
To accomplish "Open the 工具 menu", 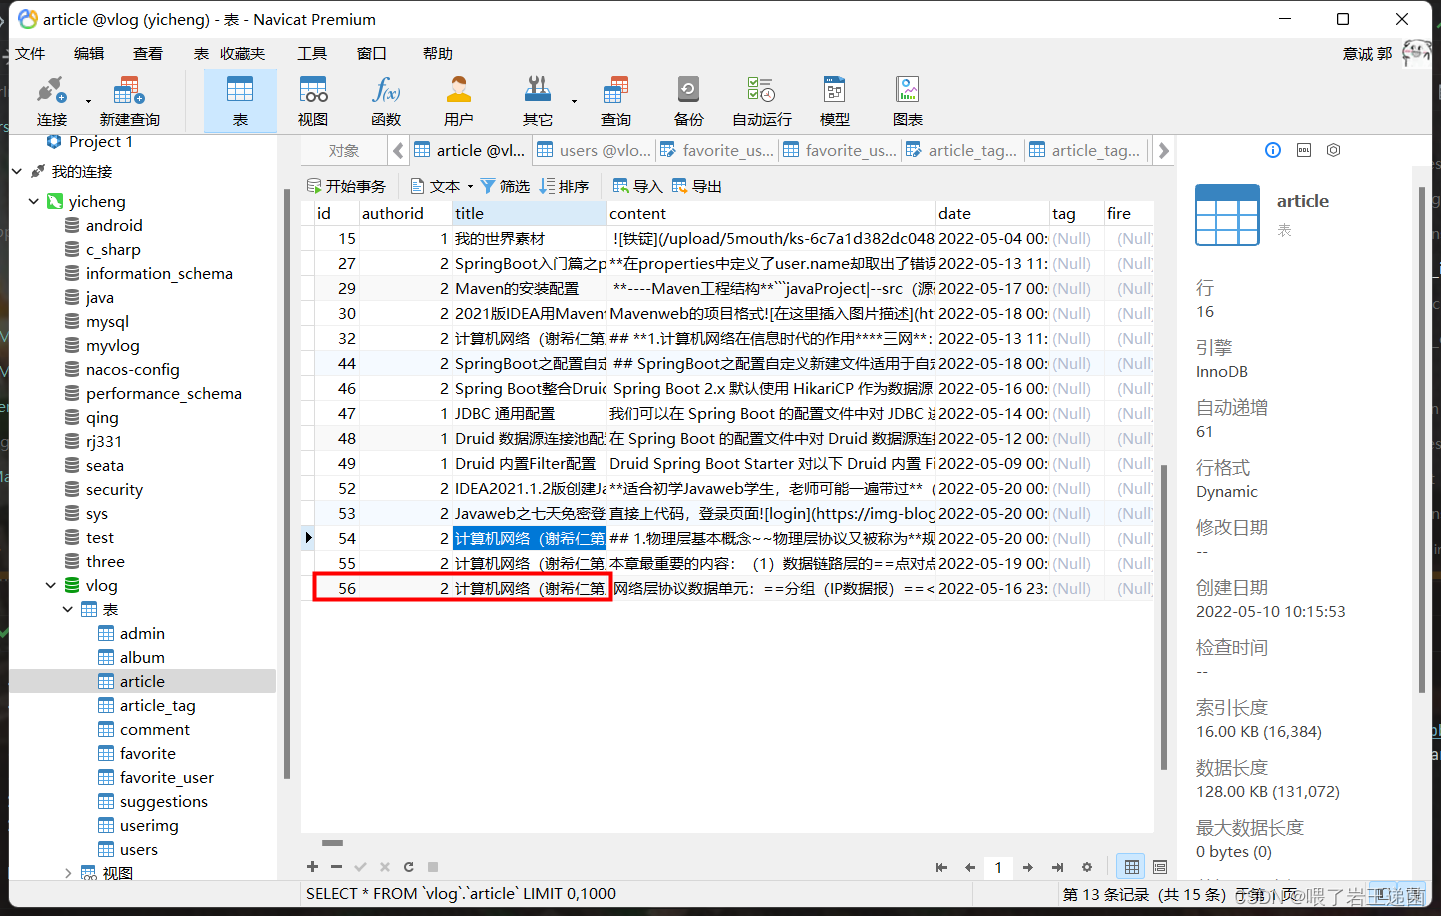I will tap(312, 53).
